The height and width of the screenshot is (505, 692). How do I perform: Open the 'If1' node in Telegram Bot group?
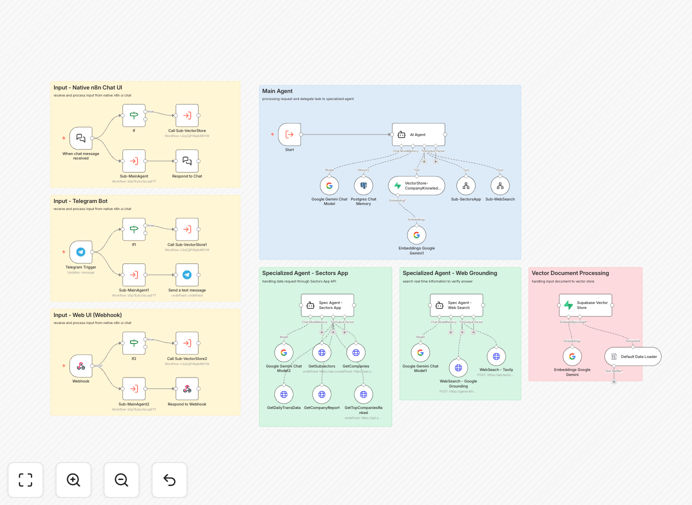click(134, 229)
